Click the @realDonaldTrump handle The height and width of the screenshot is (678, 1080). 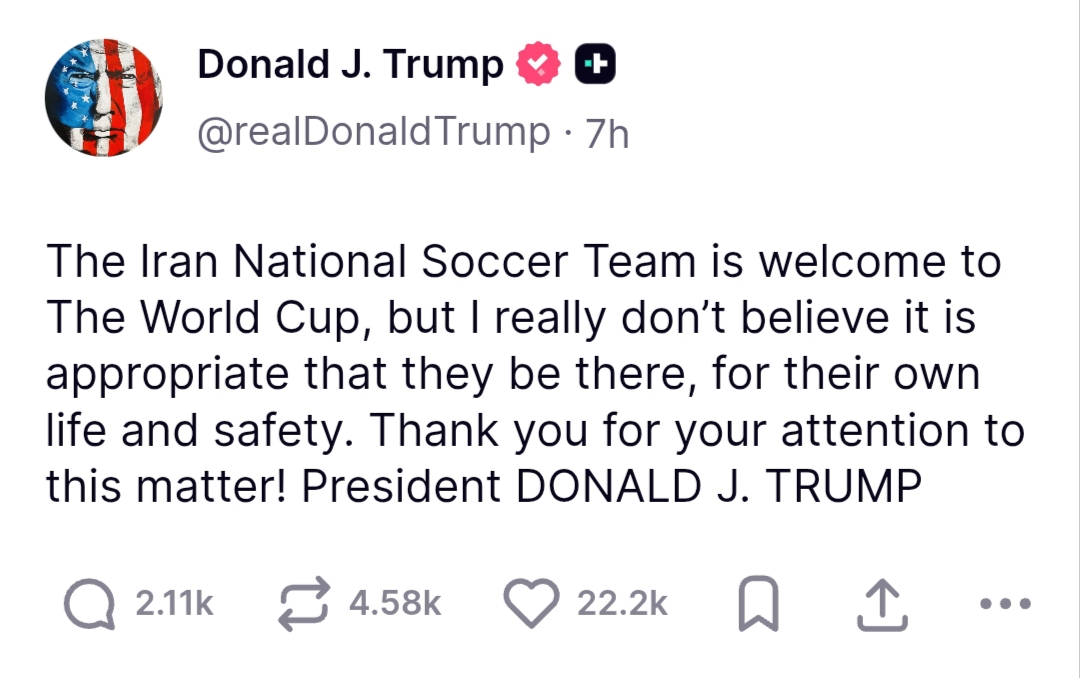click(x=374, y=132)
